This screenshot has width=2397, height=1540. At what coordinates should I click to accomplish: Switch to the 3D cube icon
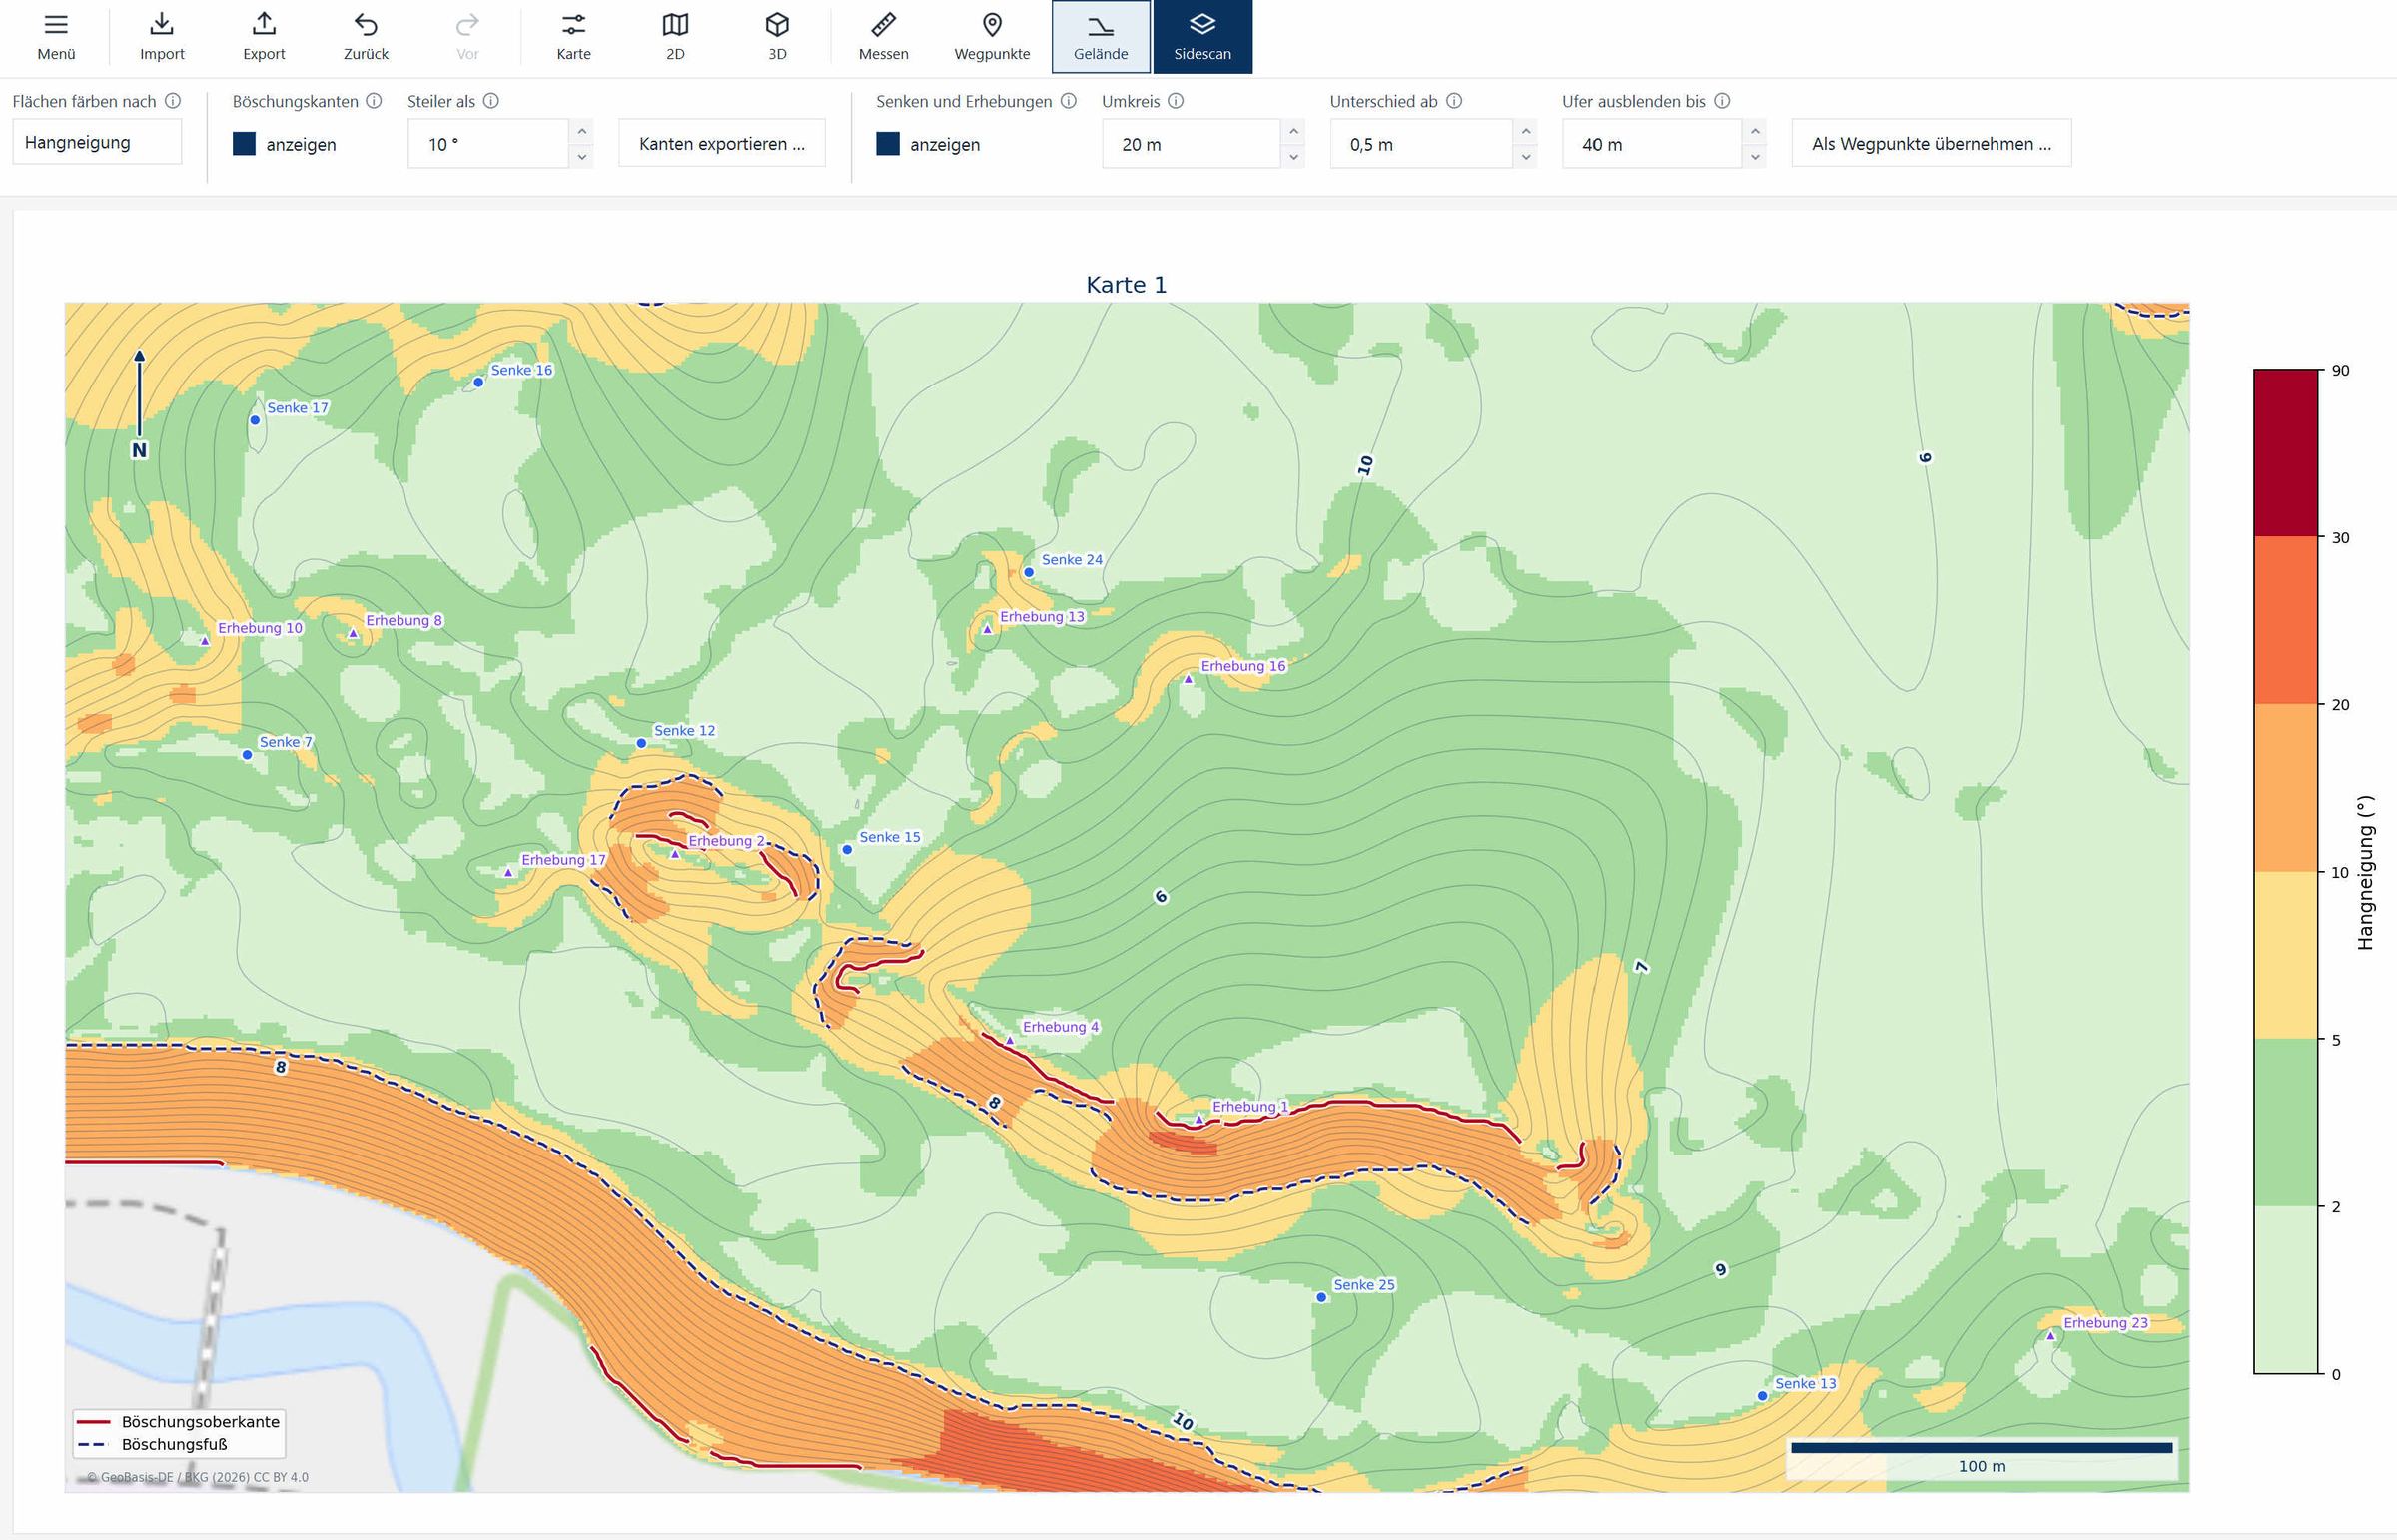click(x=777, y=24)
